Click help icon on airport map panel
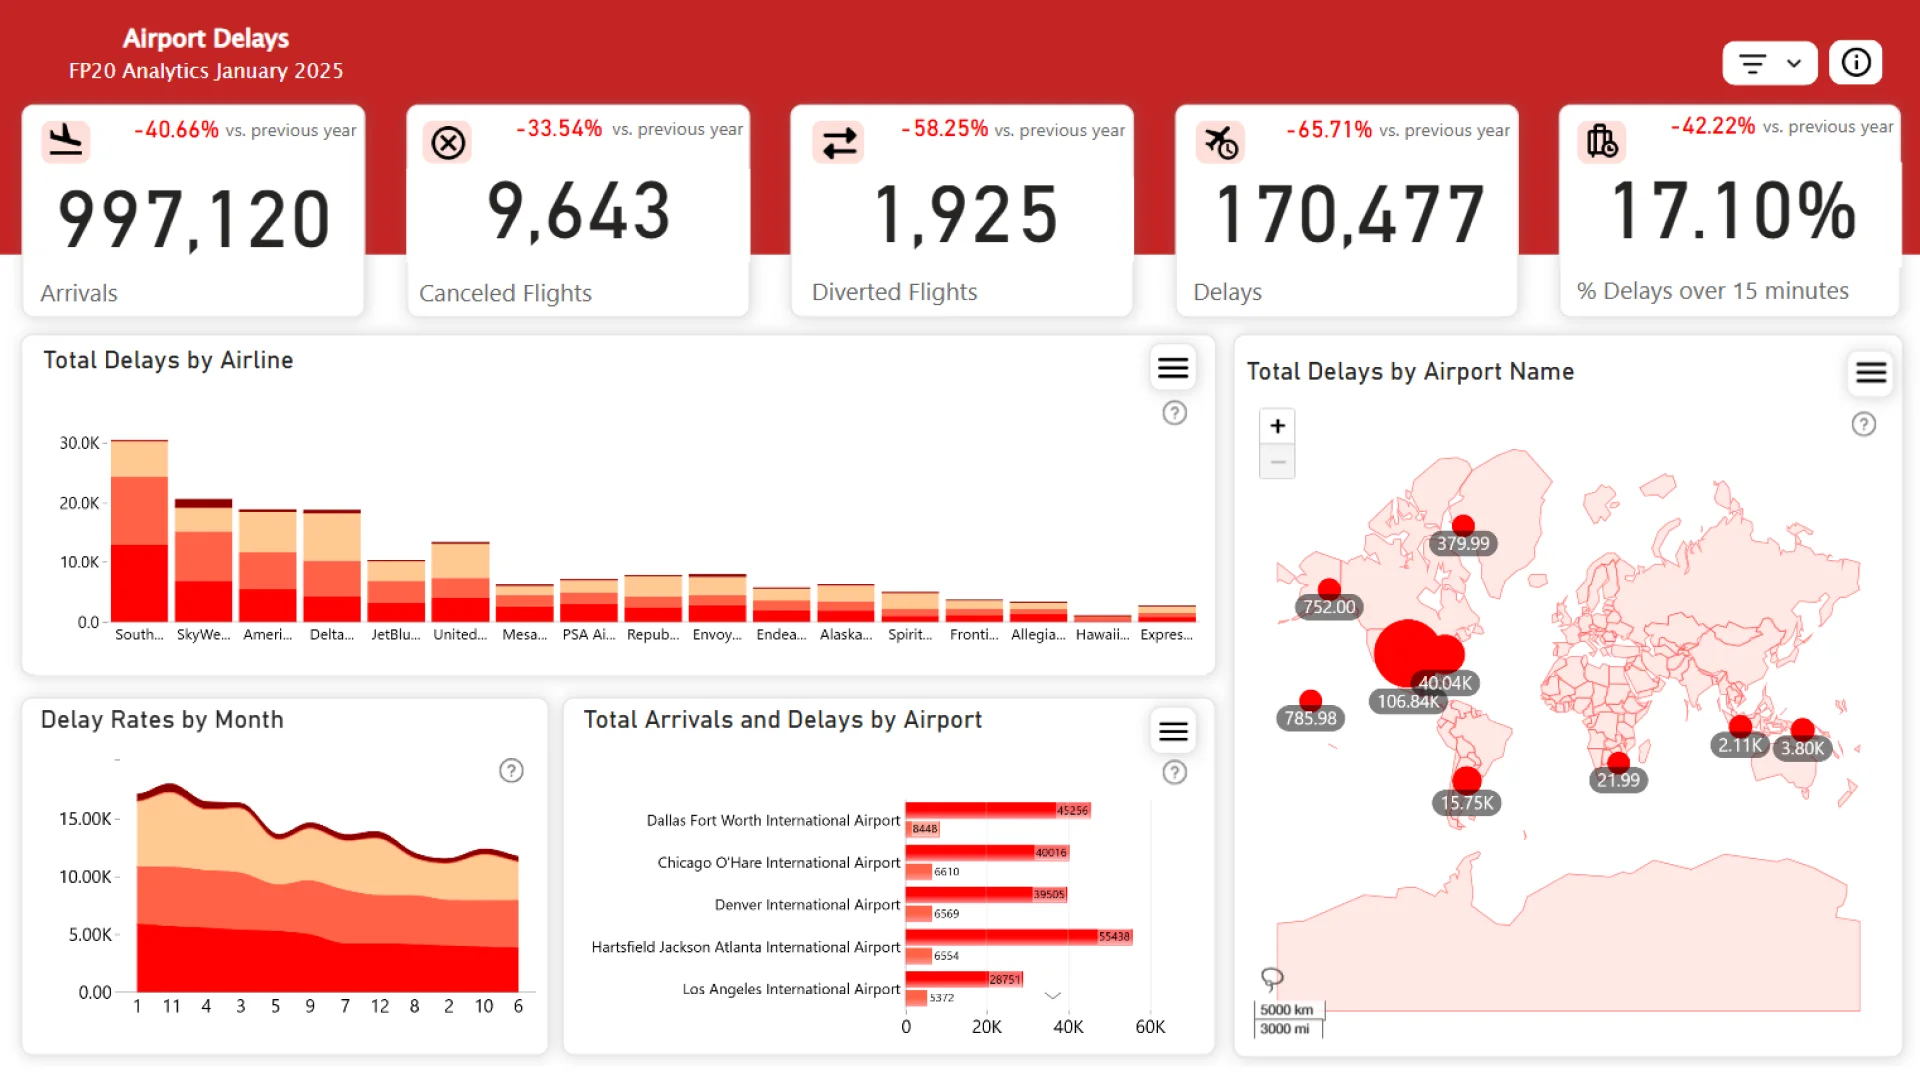This screenshot has width=1920, height=1080. point(1863,425)
